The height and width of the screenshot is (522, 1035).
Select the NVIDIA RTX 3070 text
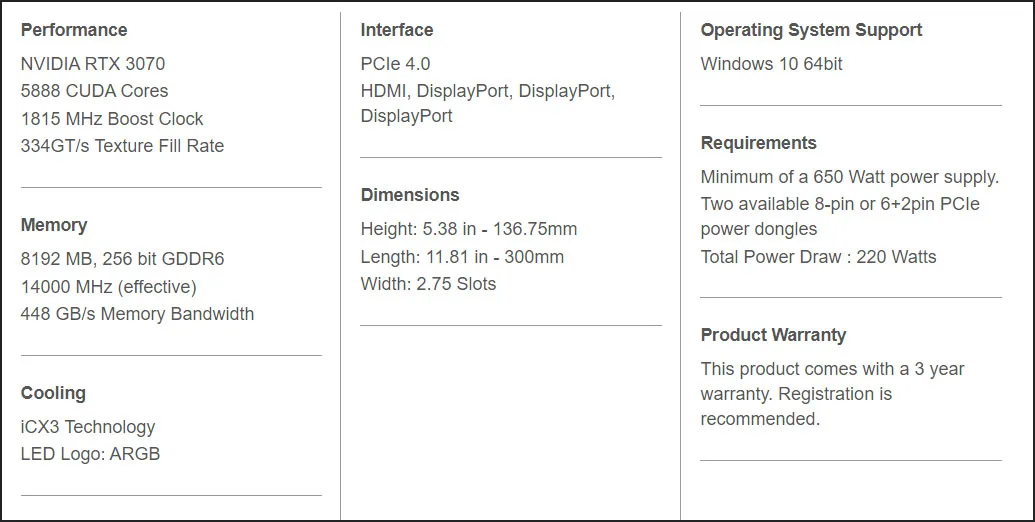pyautogui.click(x=93, y=64)
